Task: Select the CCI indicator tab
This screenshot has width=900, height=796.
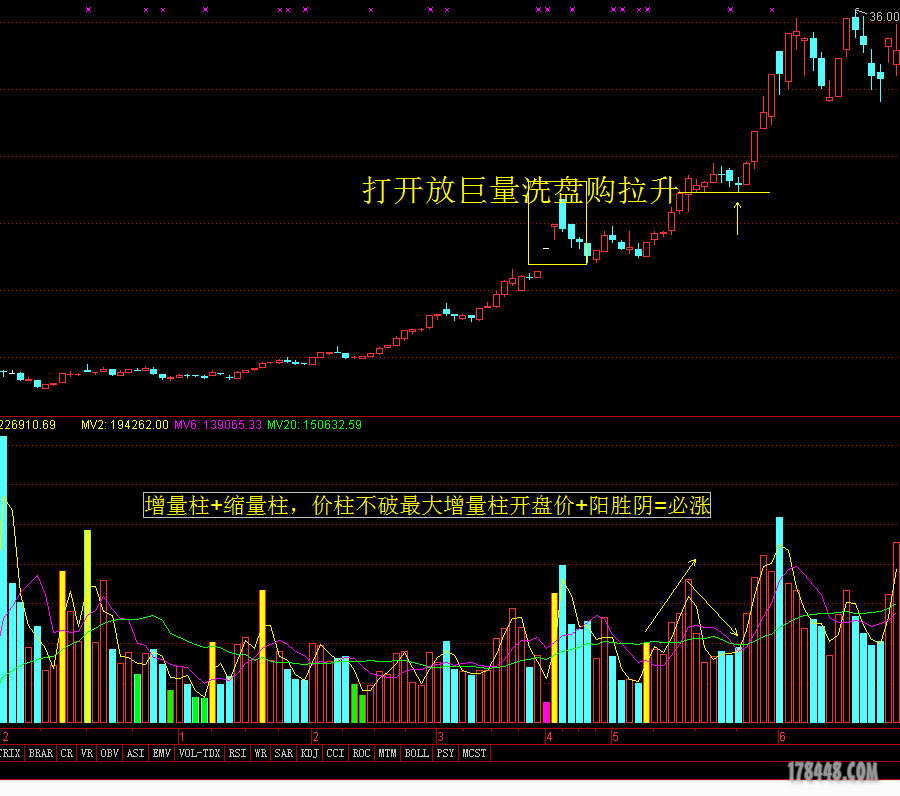Action: (335, 753)
